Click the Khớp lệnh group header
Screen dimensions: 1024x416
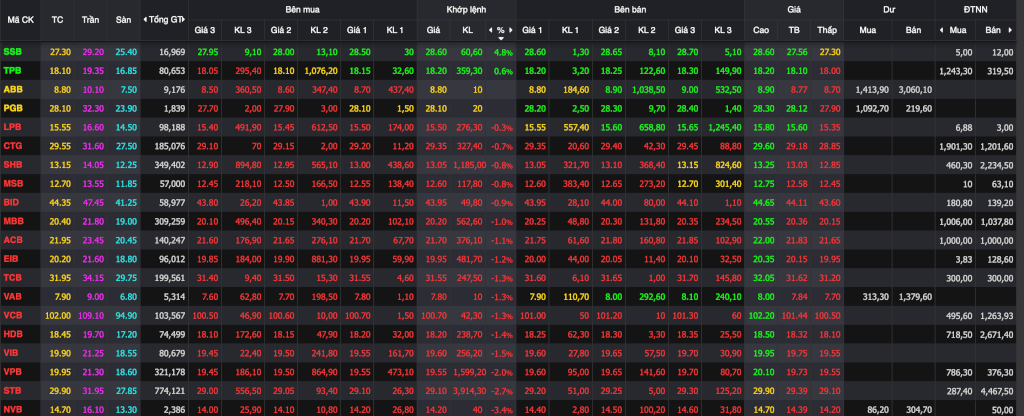466,10
